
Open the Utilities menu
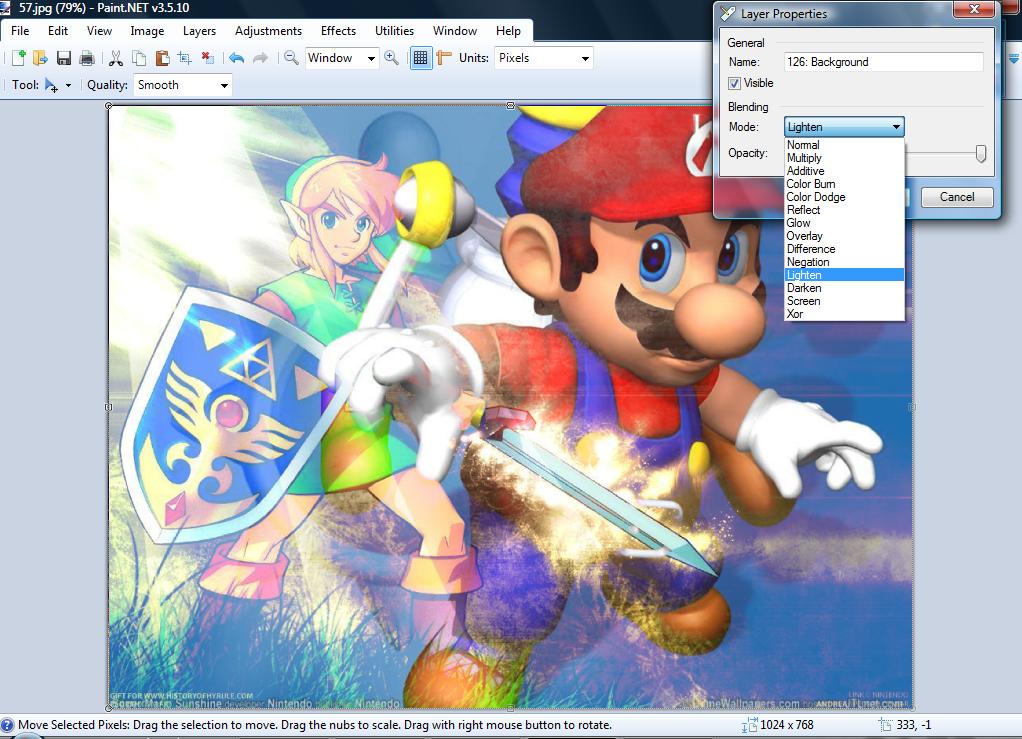pos(394,31)
